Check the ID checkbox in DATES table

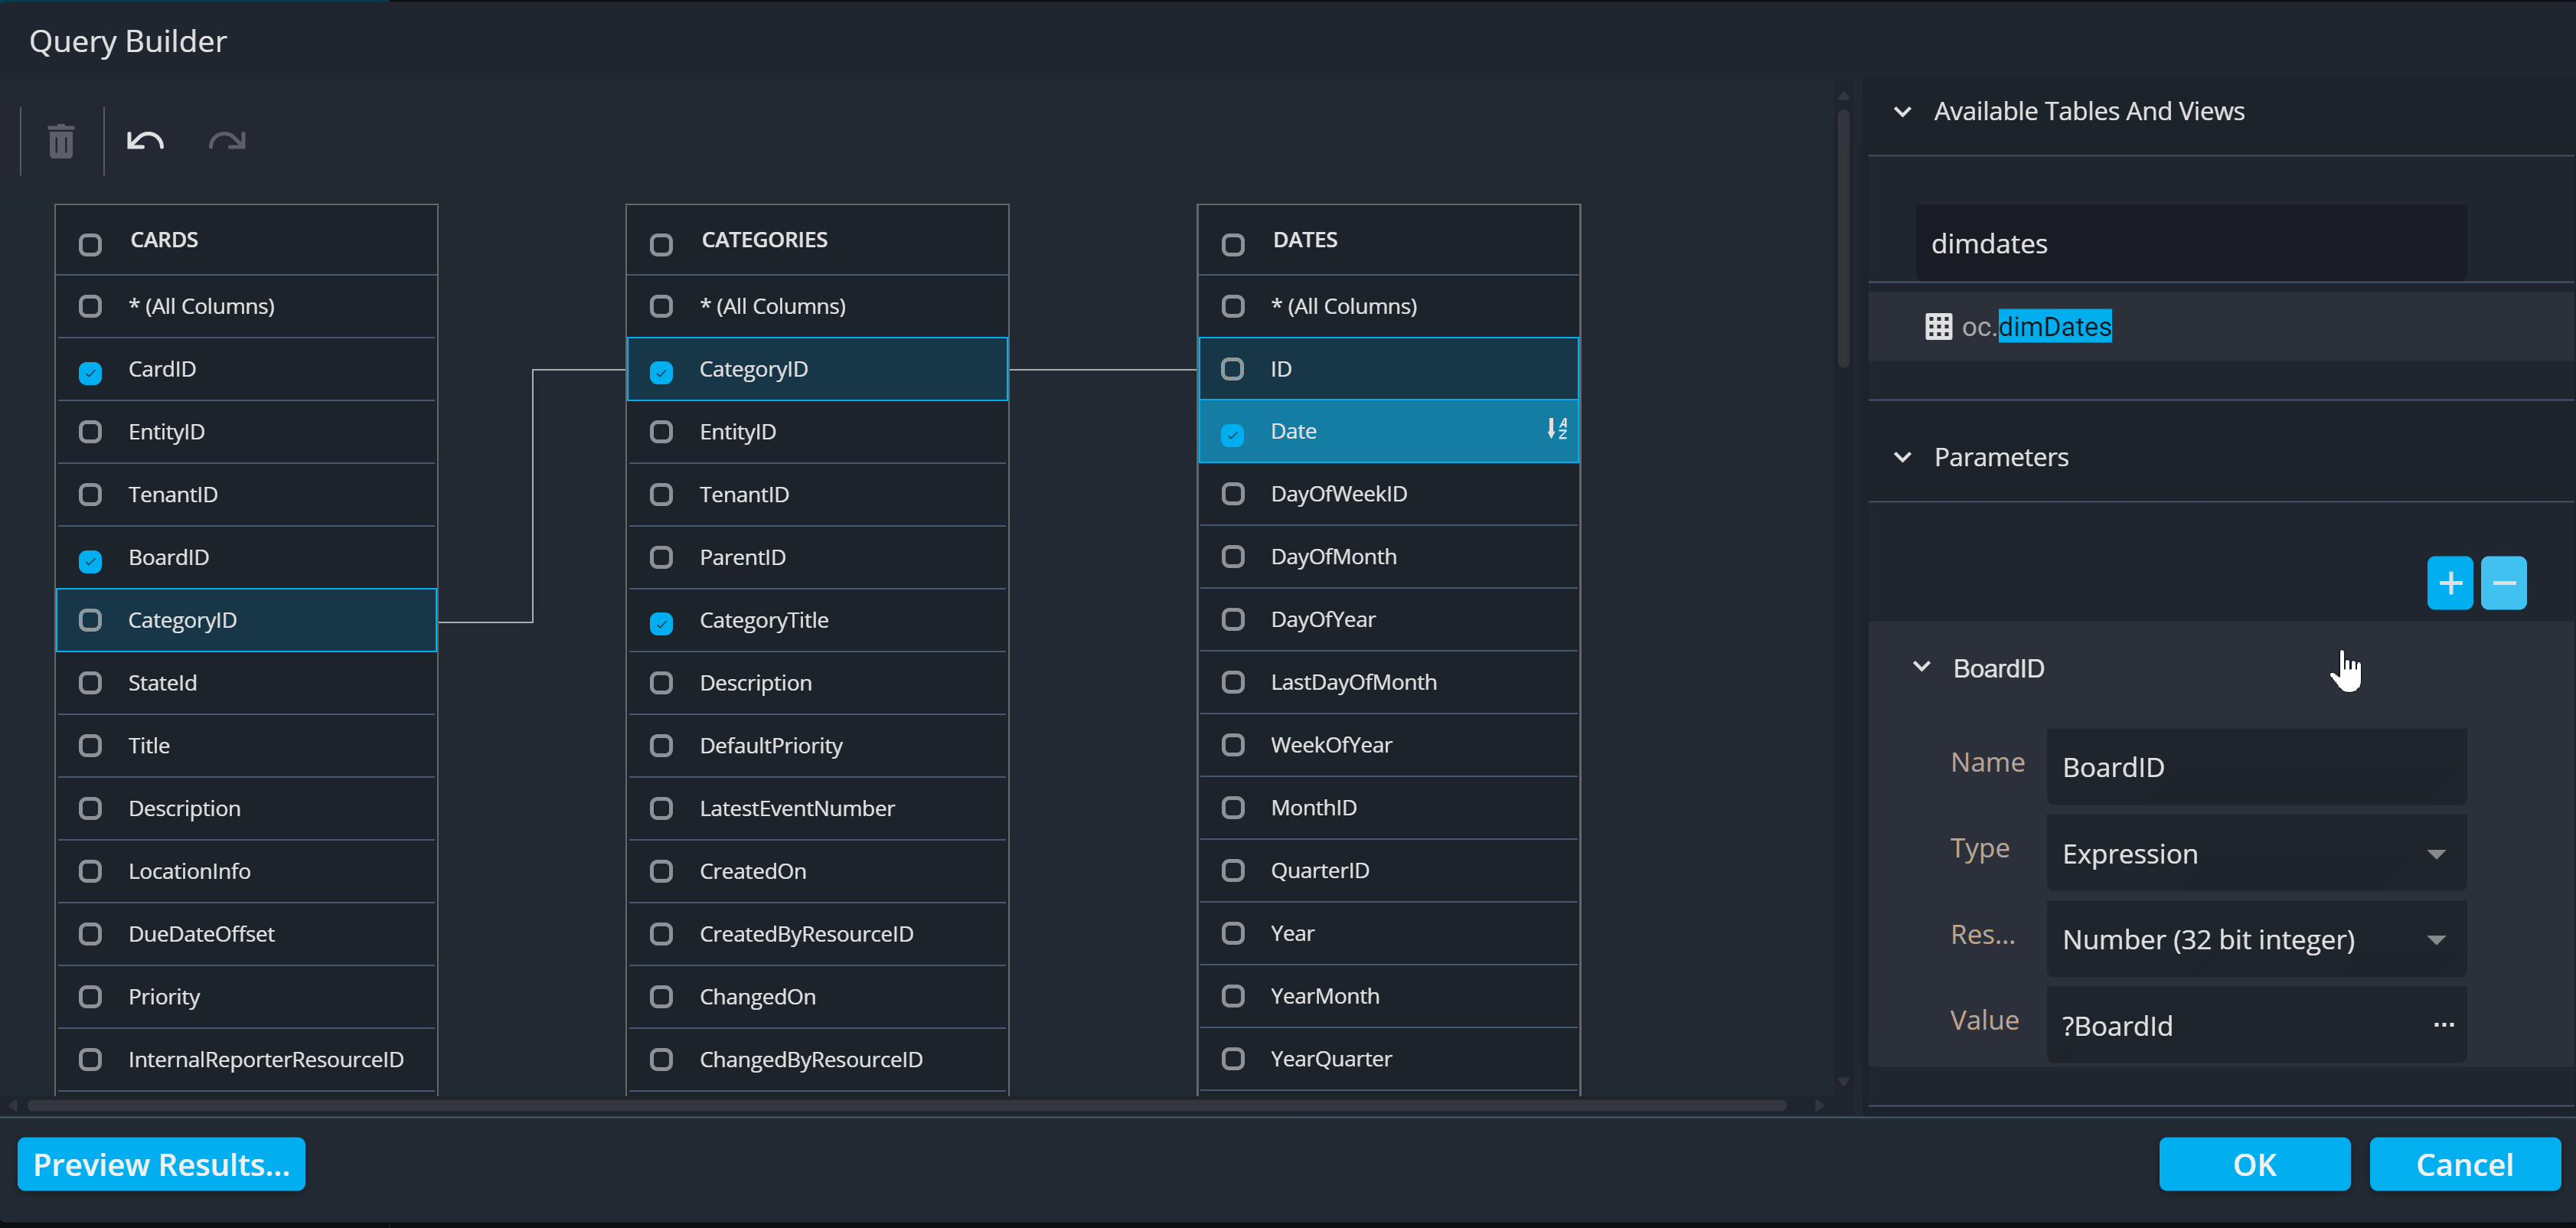(1232, 369)
